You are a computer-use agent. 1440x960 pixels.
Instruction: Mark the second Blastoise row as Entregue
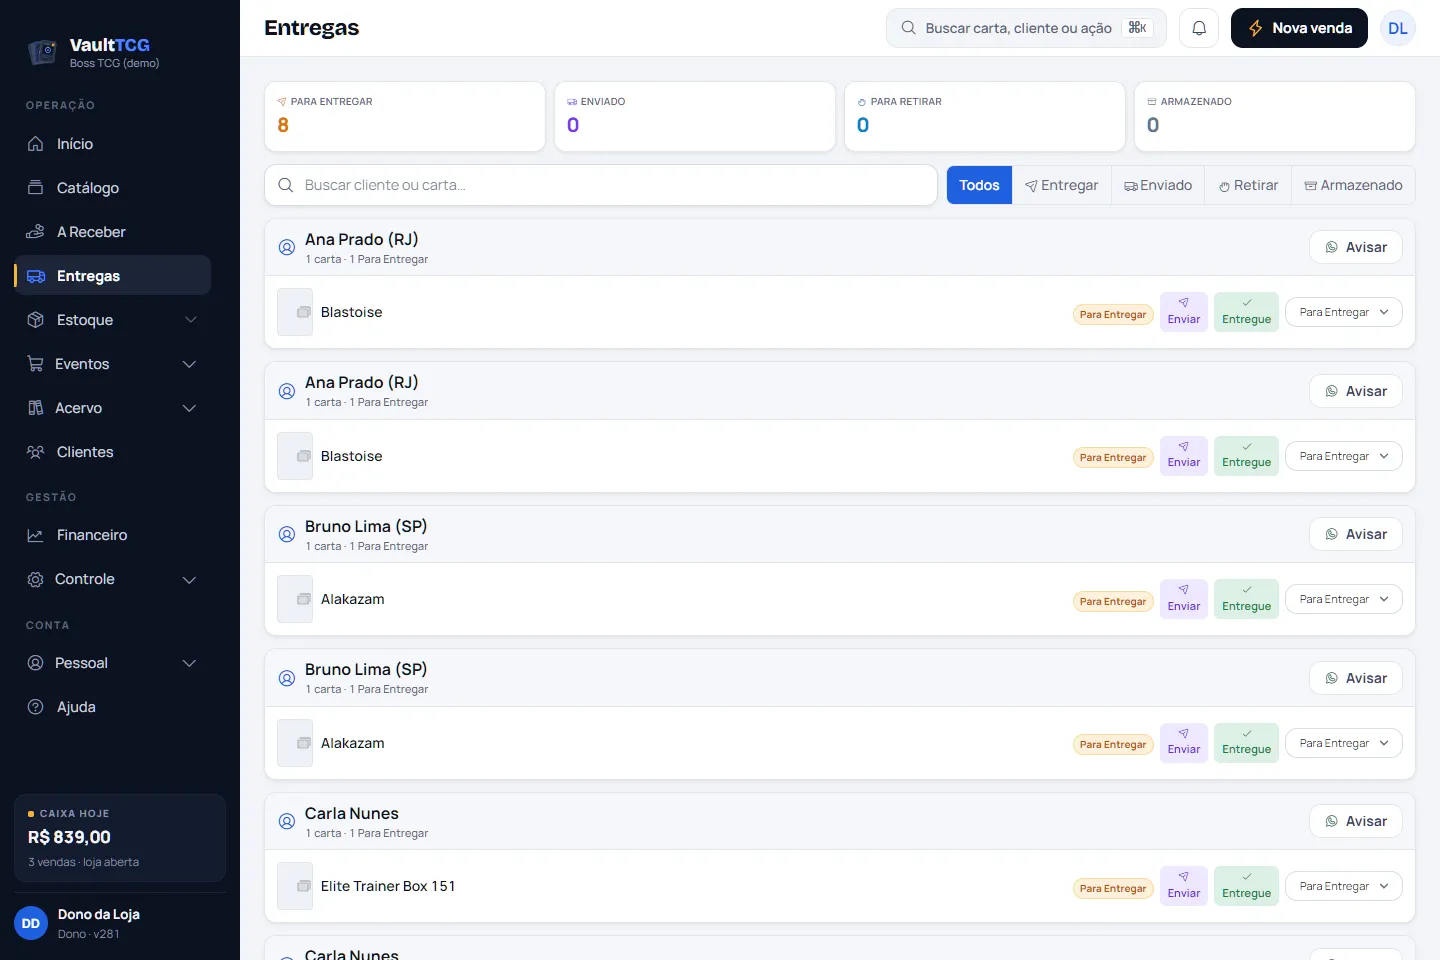(1246, 456)
